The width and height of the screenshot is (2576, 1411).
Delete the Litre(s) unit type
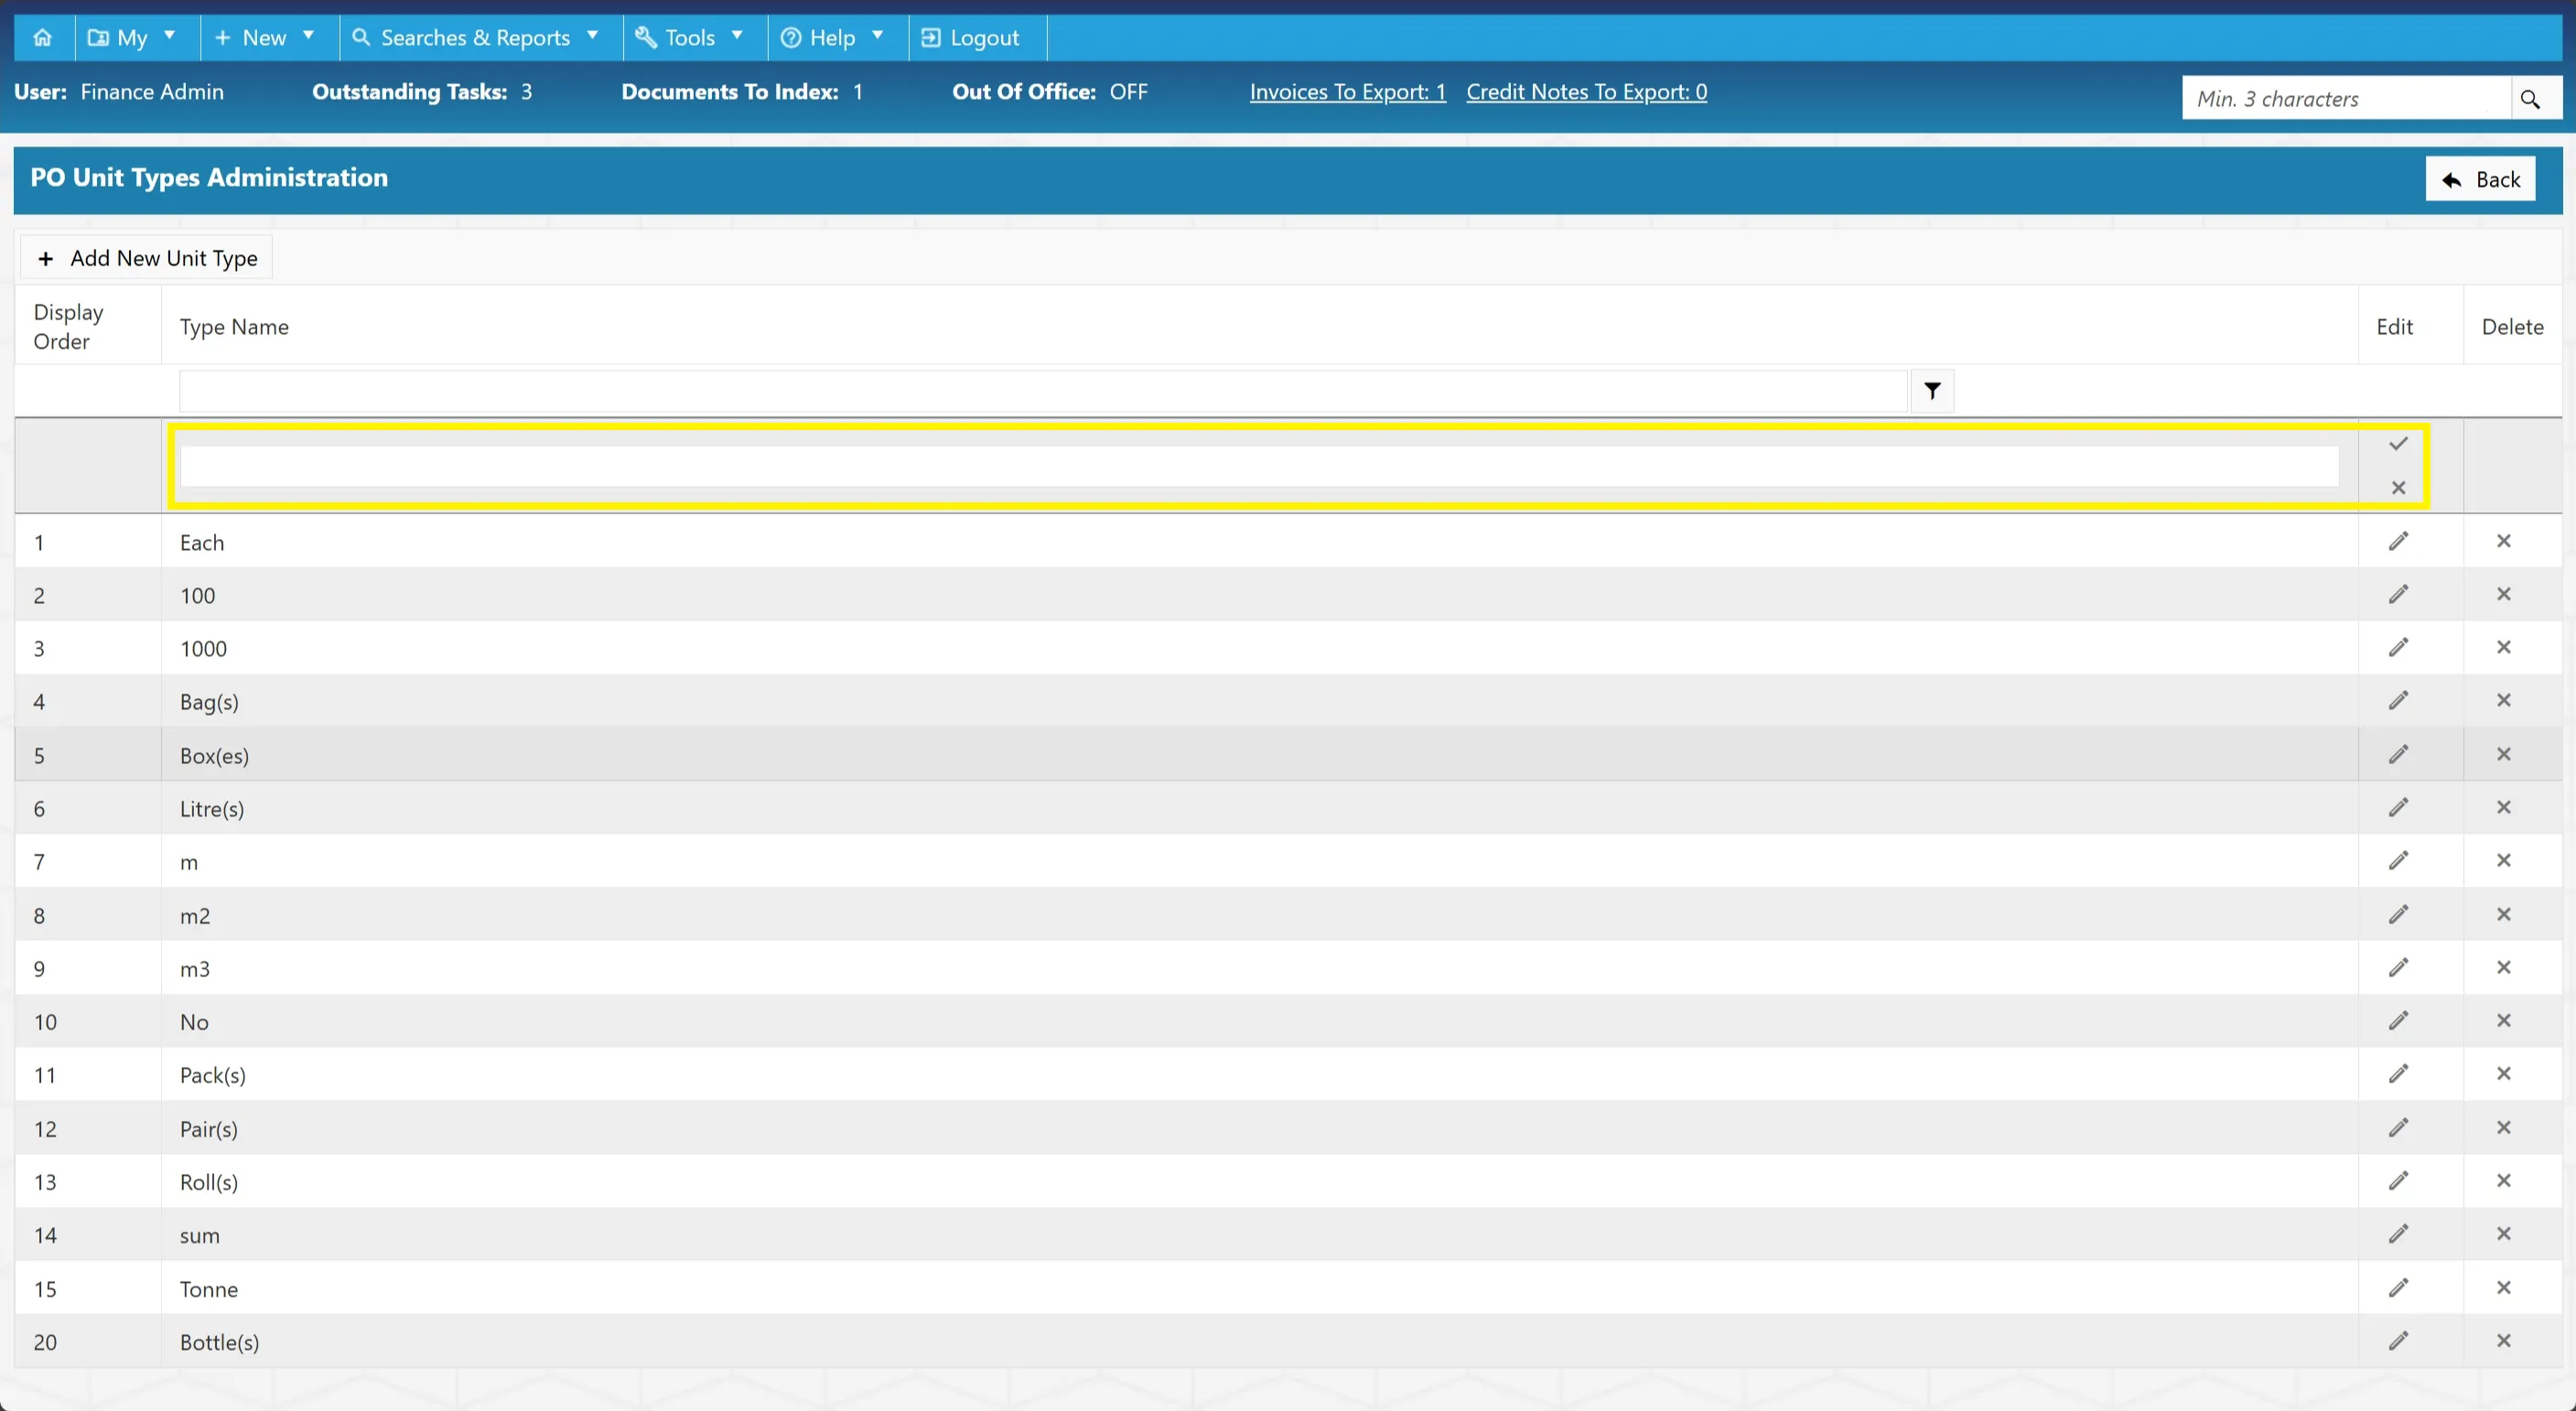pos(2503,807)
